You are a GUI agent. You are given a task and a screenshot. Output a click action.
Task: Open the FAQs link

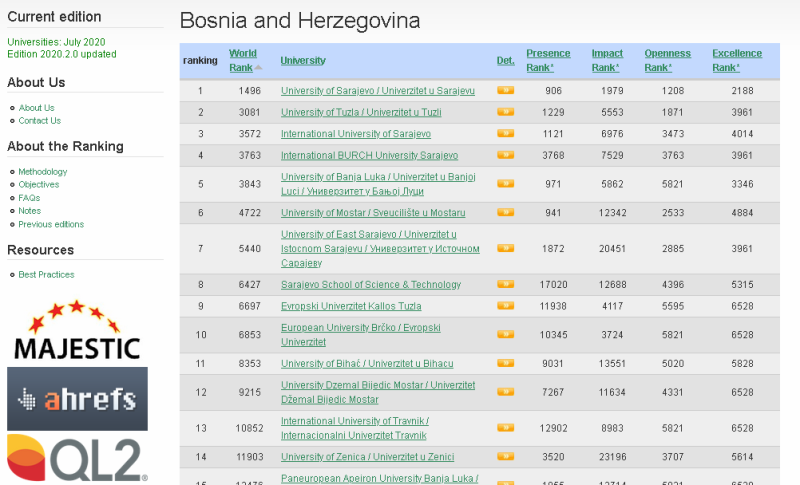click(29, 197)
